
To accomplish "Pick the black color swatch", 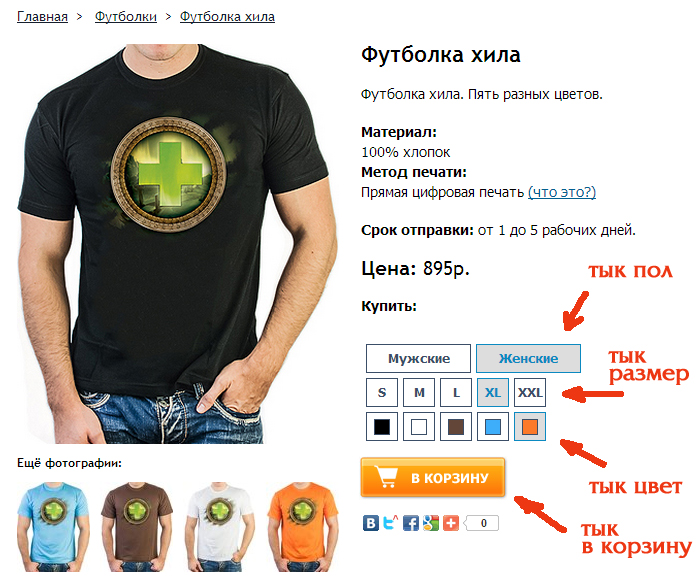I will [x=382, y=426].
